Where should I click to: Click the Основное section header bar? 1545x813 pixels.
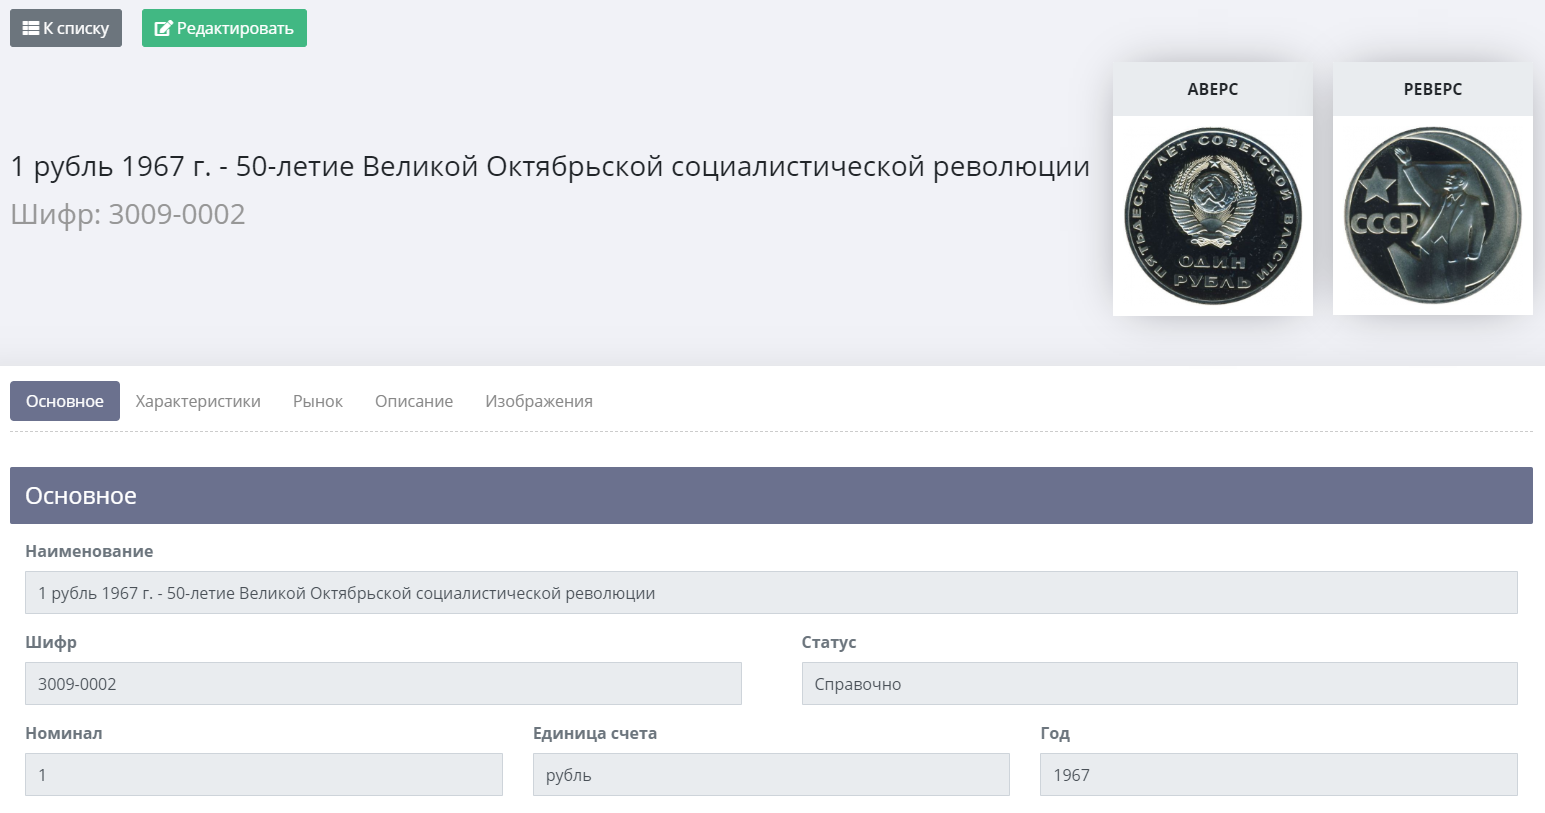(x=771, y=495)
